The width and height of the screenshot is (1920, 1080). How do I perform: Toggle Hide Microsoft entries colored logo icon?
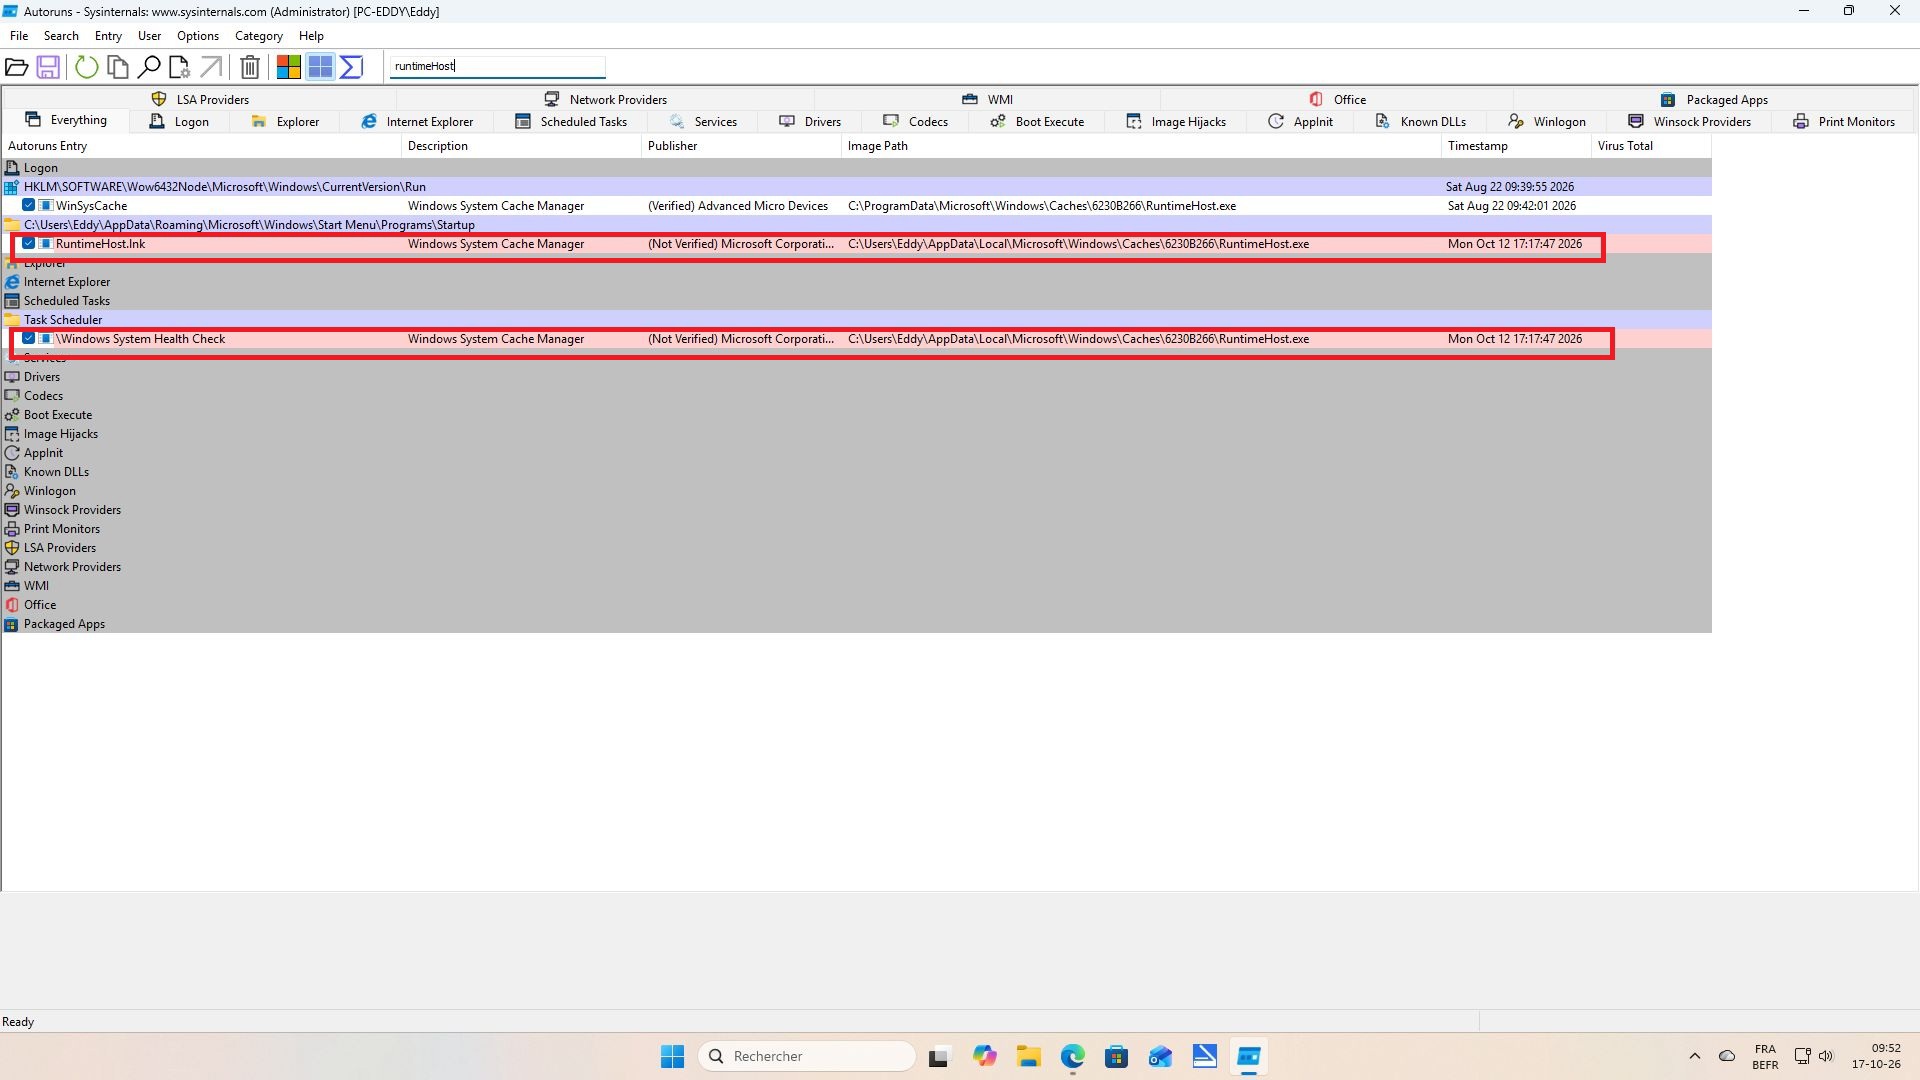click(x=289, y=67)
